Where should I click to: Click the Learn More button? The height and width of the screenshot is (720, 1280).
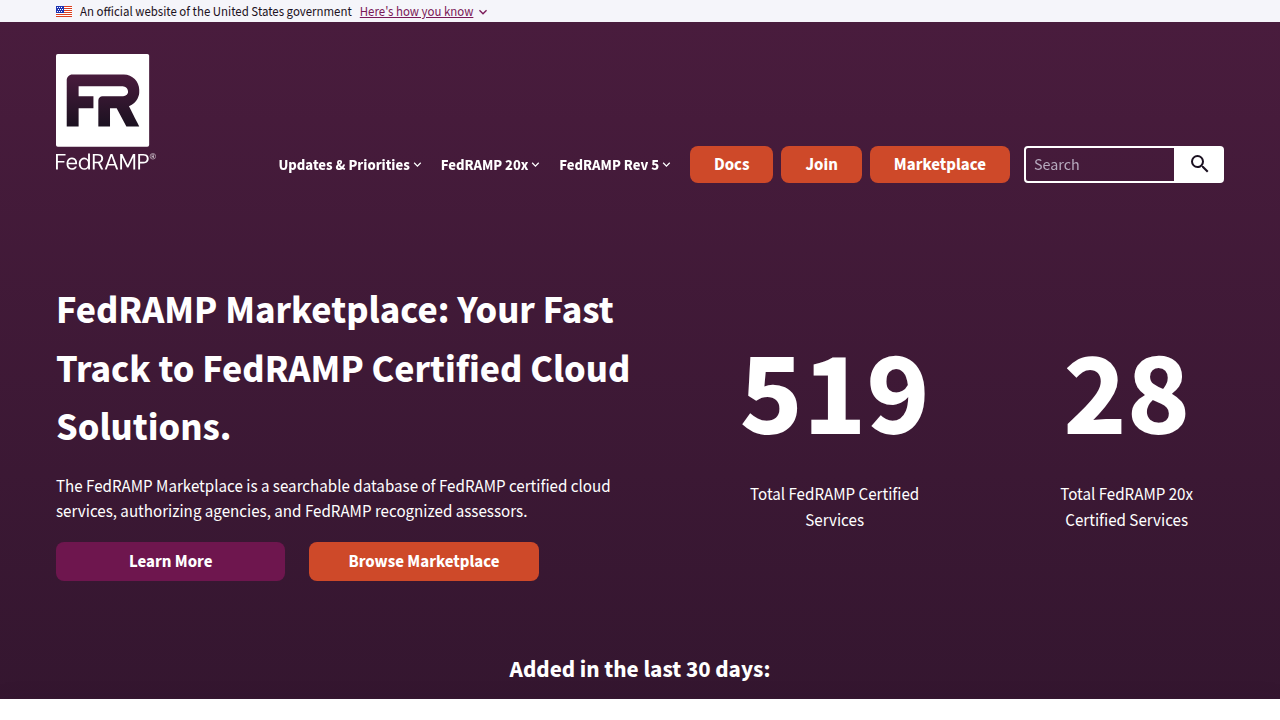(170, 561)
